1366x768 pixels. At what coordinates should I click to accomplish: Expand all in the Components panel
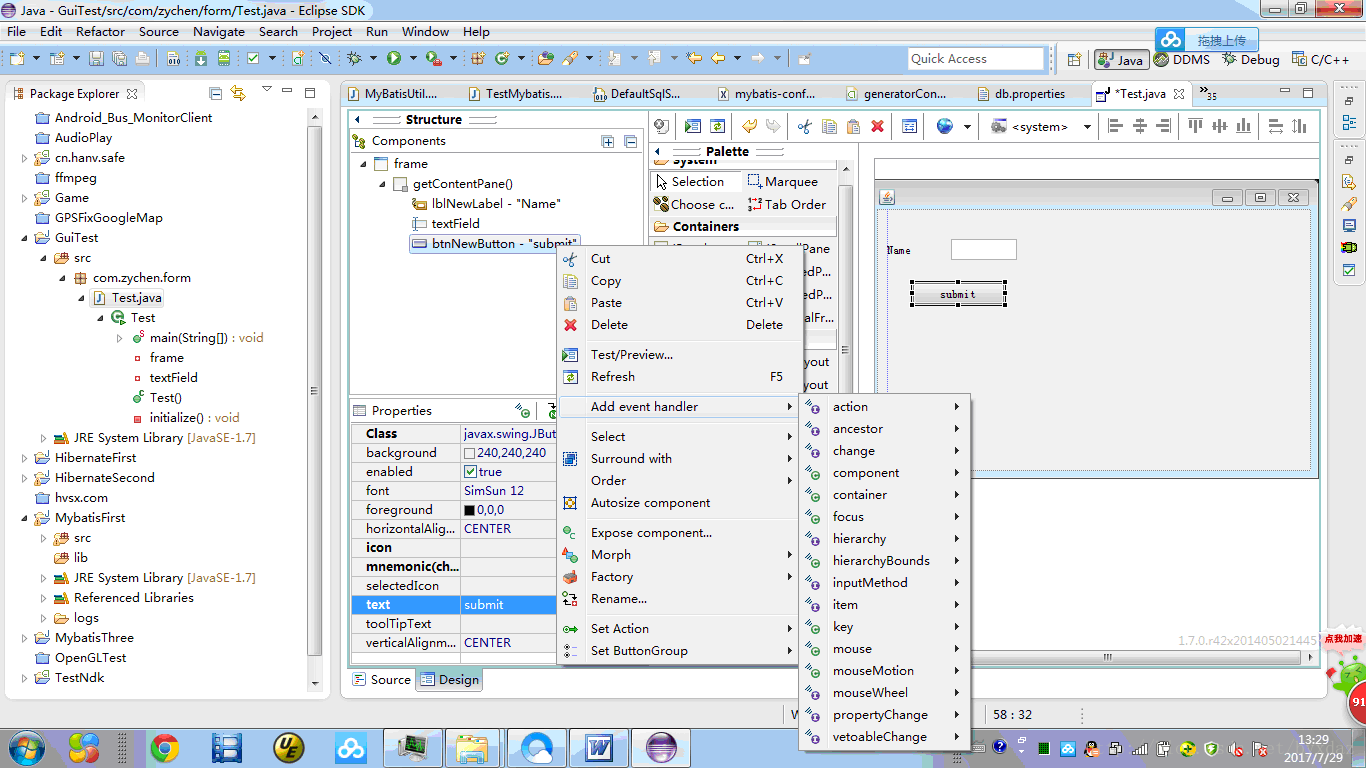tap(608, 141)
